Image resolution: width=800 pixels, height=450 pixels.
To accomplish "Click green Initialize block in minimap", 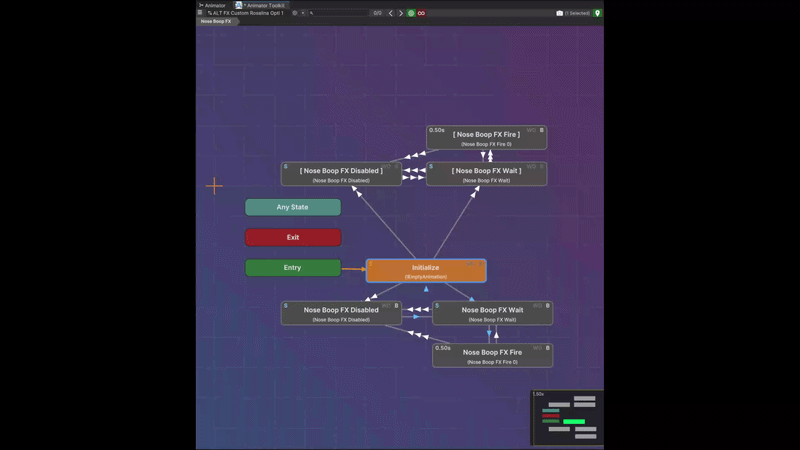I will point(574,421).
